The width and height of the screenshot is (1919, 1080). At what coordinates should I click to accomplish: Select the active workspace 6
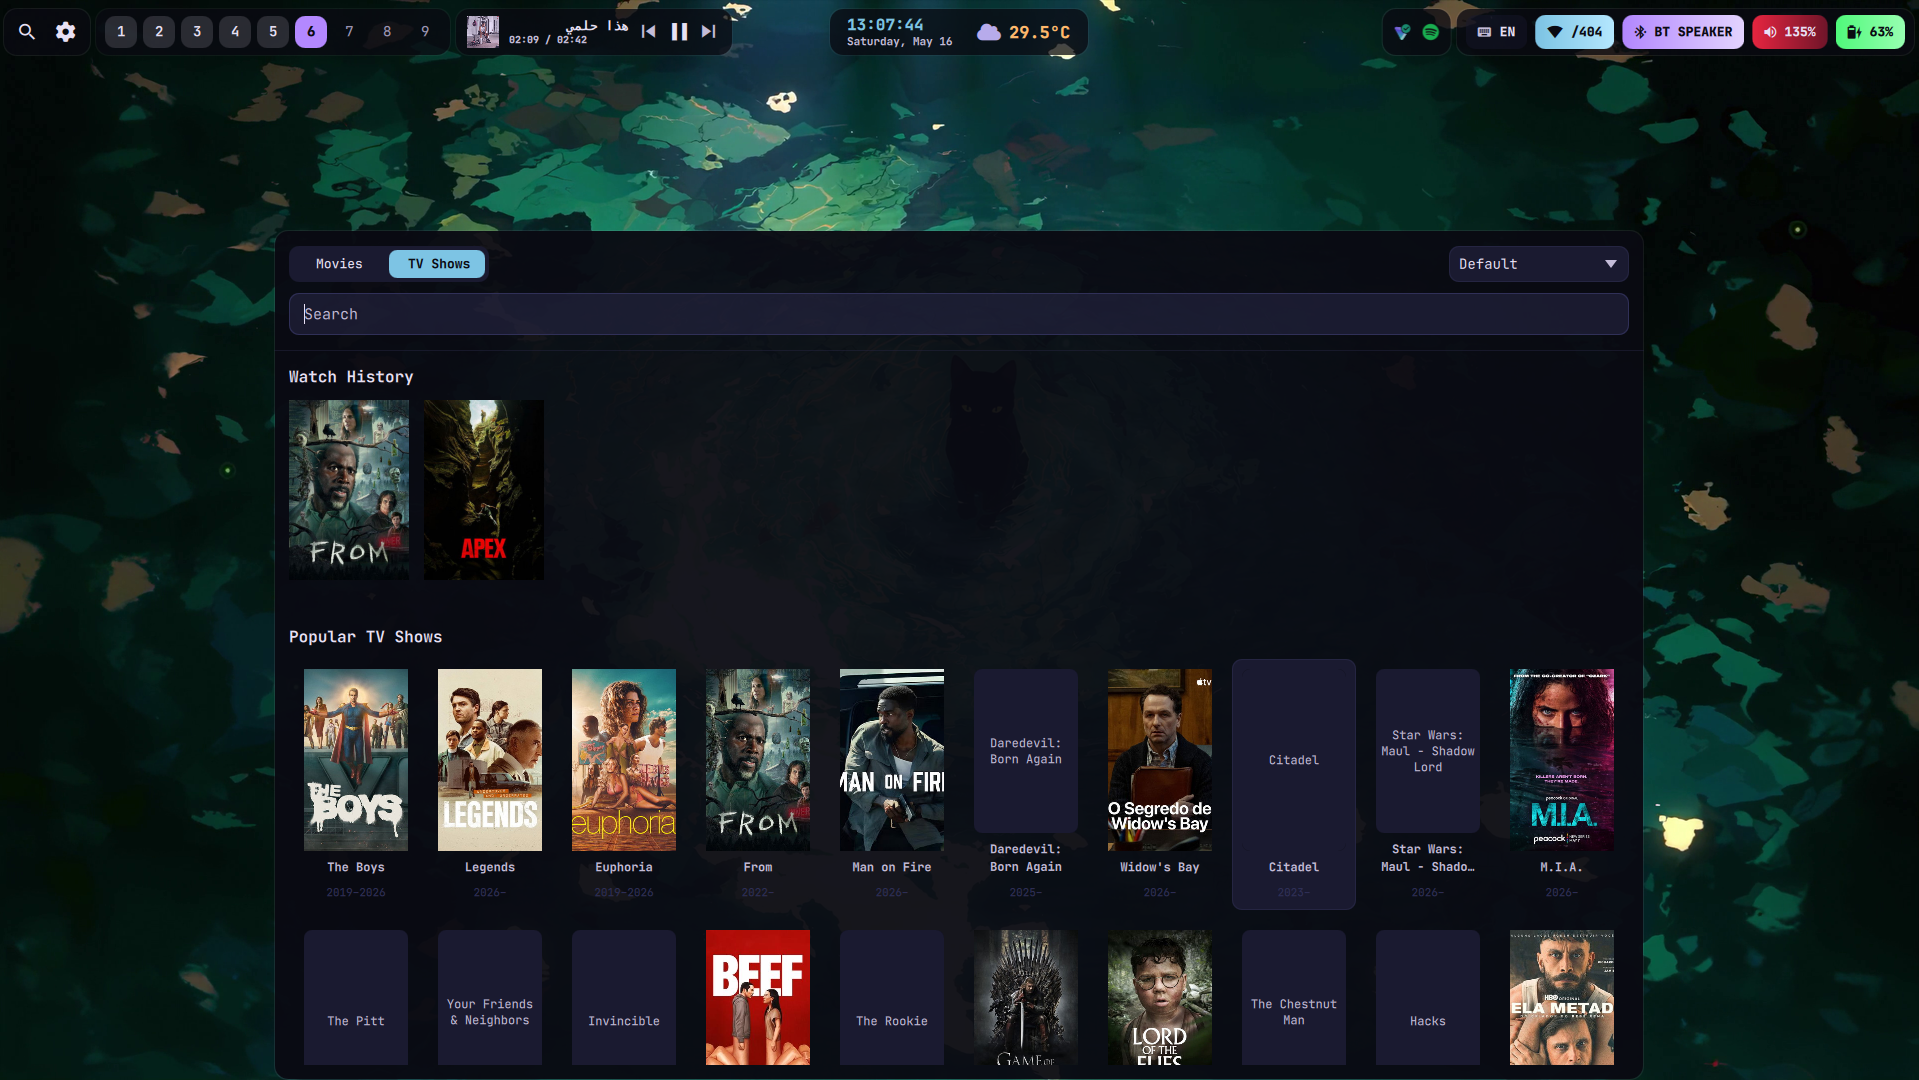tap(311, 32)
